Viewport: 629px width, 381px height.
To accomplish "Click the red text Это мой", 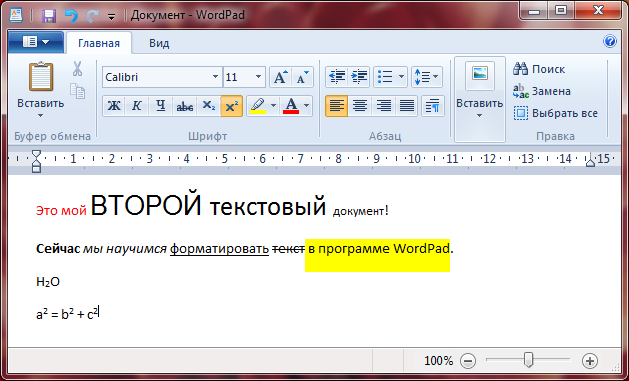I will 61,211.
